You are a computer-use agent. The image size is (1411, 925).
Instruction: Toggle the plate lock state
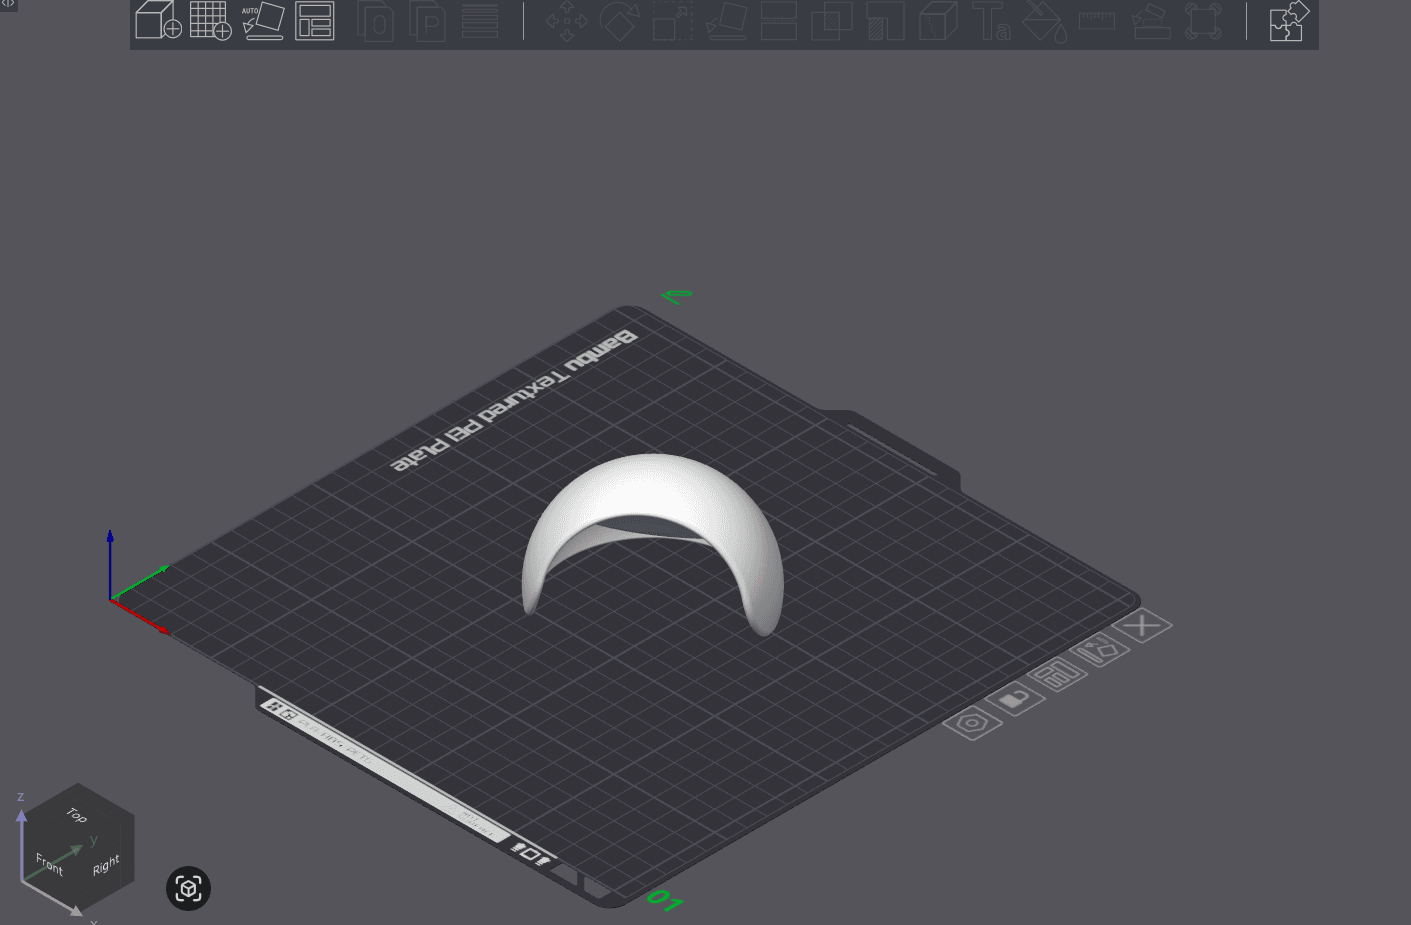[1015, 698]
